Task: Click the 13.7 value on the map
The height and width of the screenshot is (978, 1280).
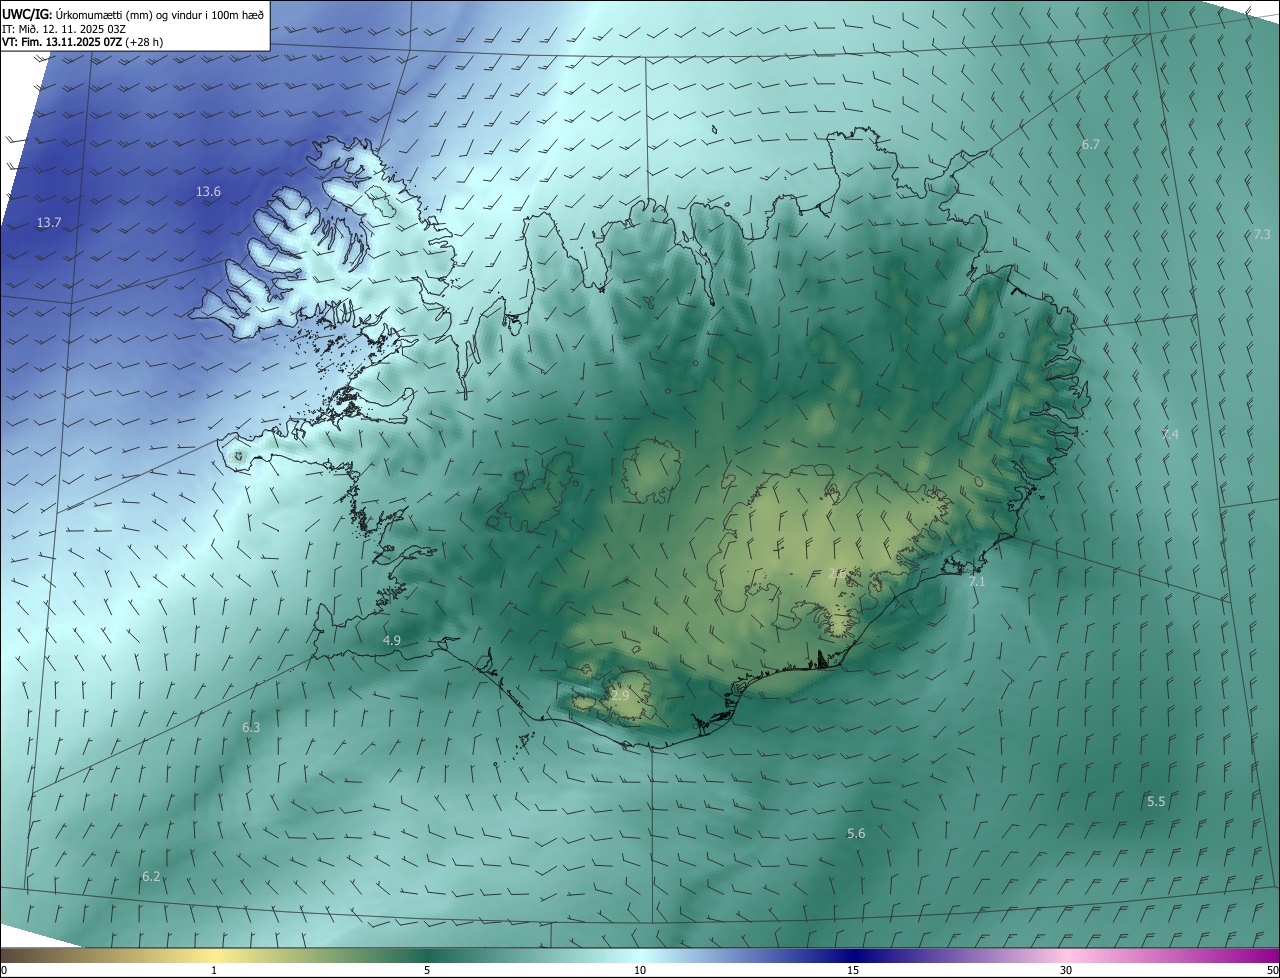Action: point(49,223)
